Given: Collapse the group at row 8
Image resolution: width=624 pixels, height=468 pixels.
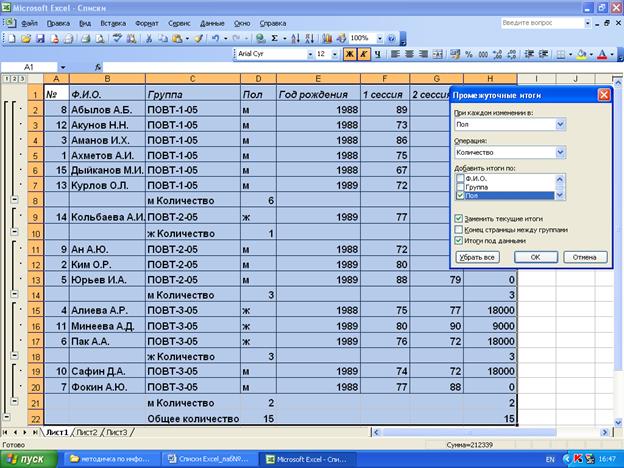Looking at the screenshot, I should [12, 201].
